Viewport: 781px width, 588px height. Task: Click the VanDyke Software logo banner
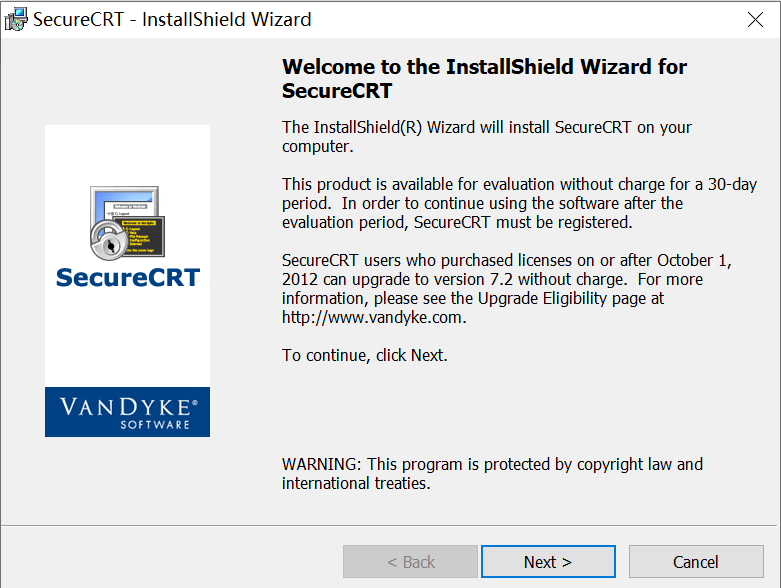tap(127, 412)
